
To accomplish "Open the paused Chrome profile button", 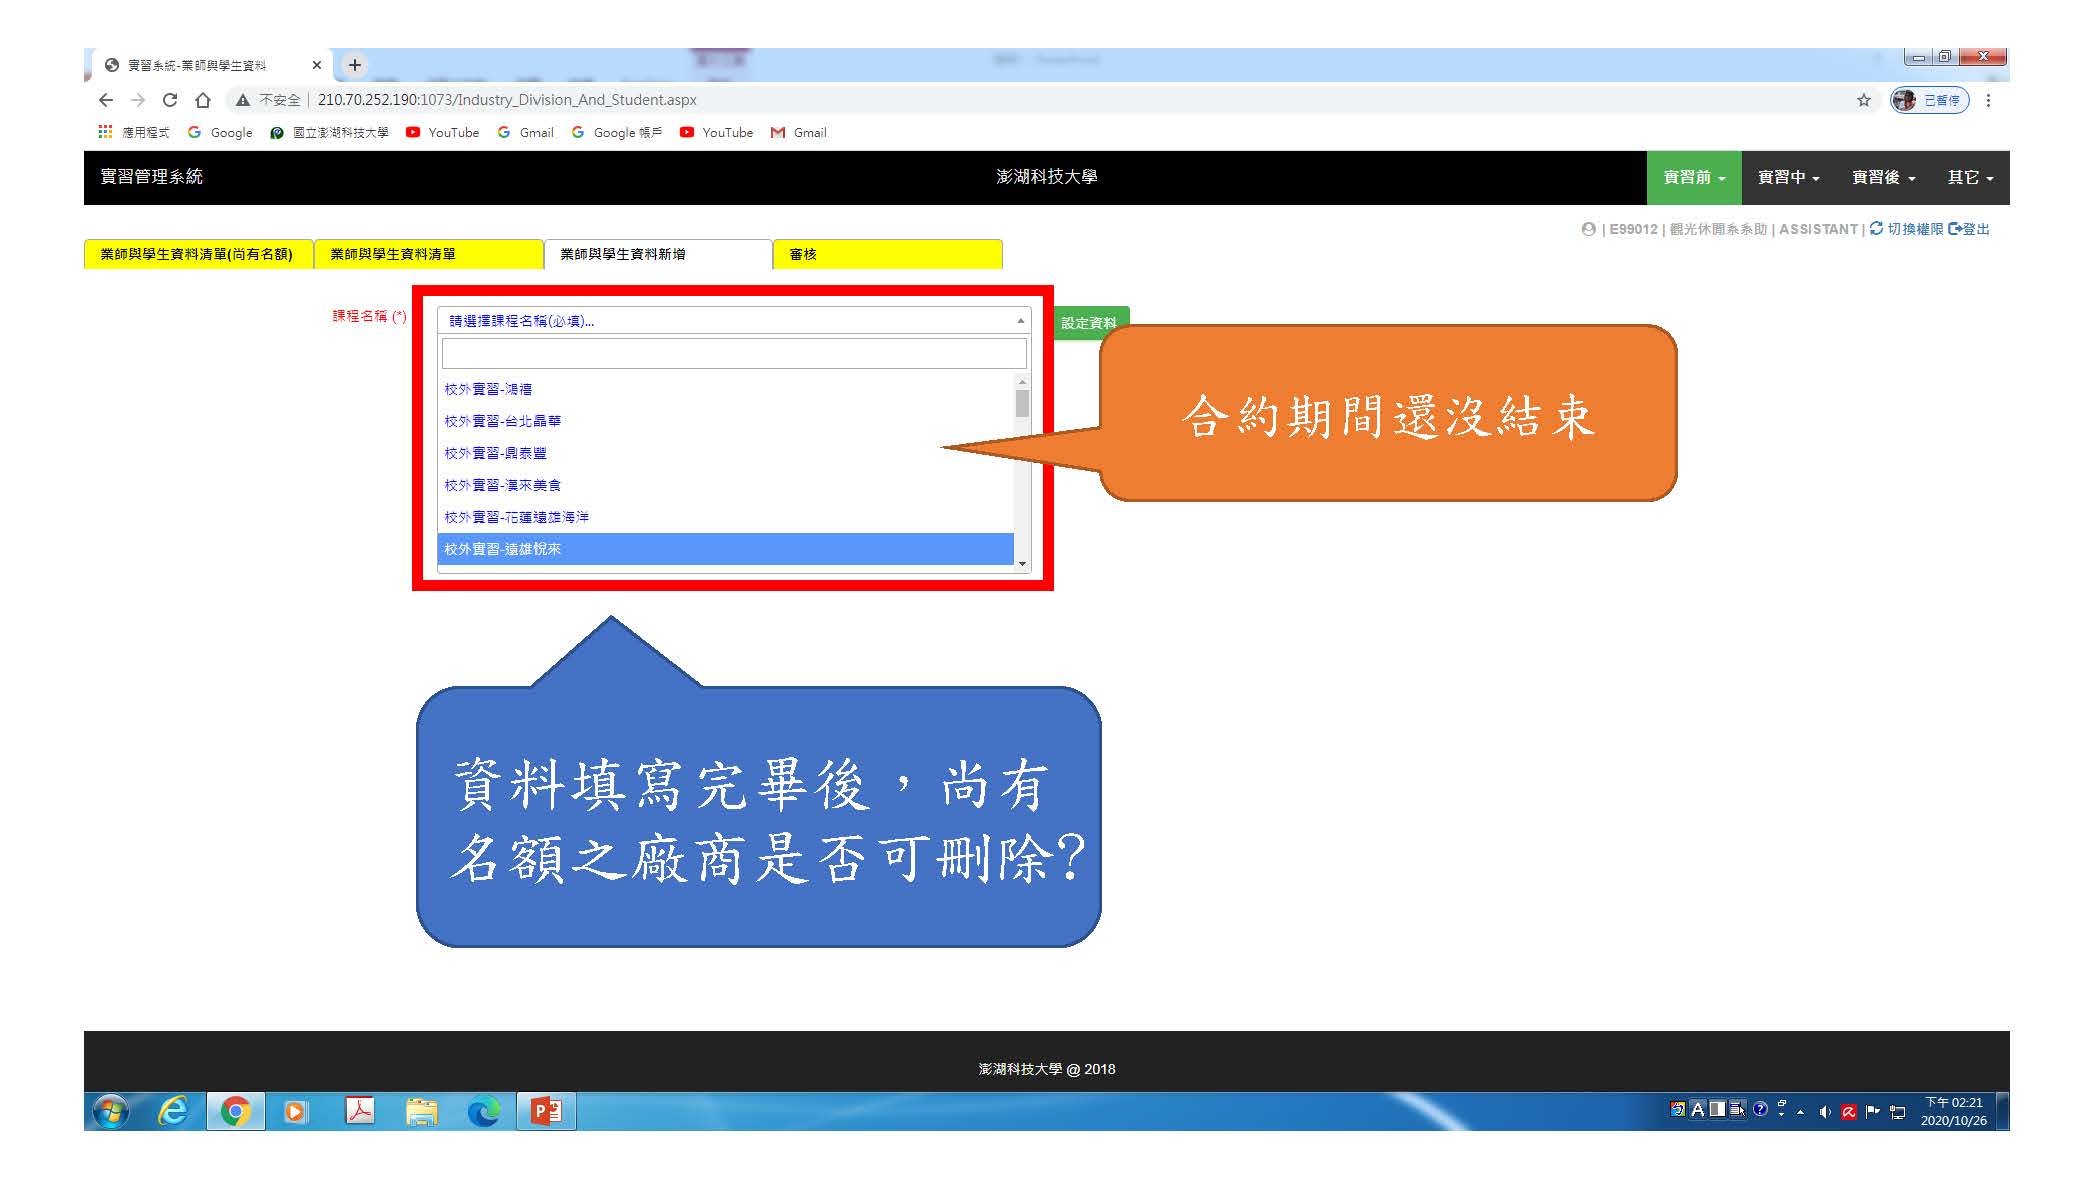I will click(1929, 100).
